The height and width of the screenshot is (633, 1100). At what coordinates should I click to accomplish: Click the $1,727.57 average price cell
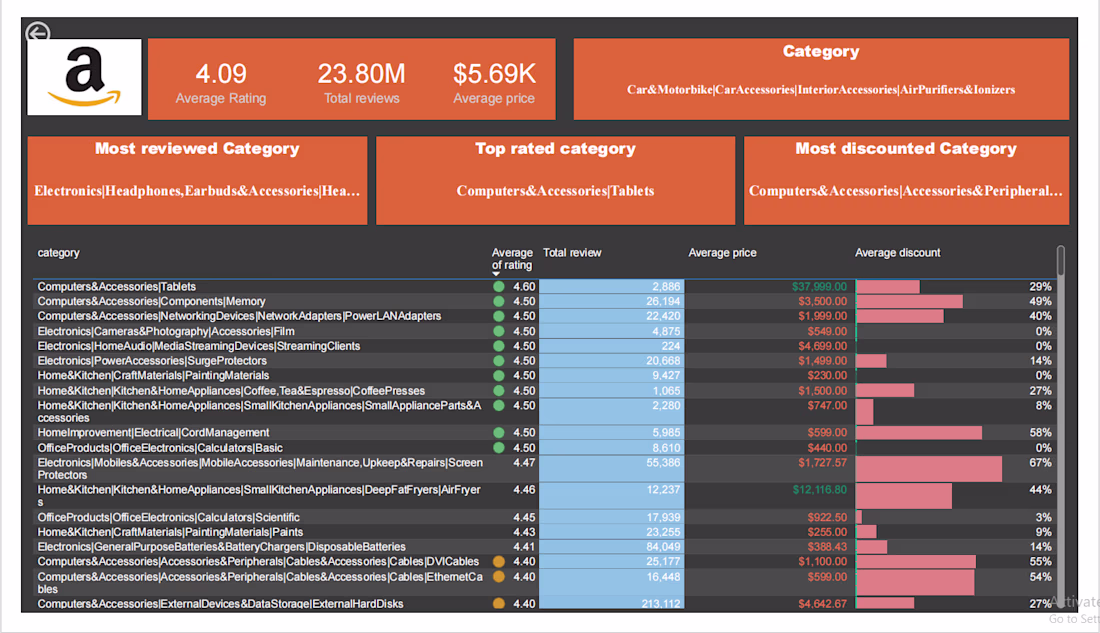822,462
